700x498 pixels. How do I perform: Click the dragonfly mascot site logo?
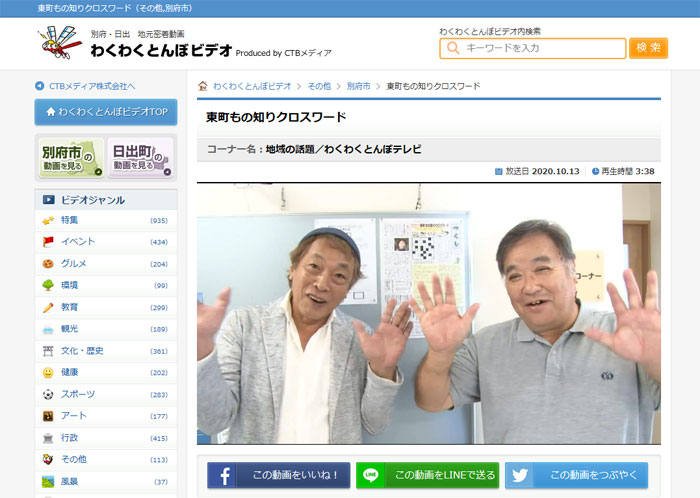pyautogui.click(x=60, y=42)
